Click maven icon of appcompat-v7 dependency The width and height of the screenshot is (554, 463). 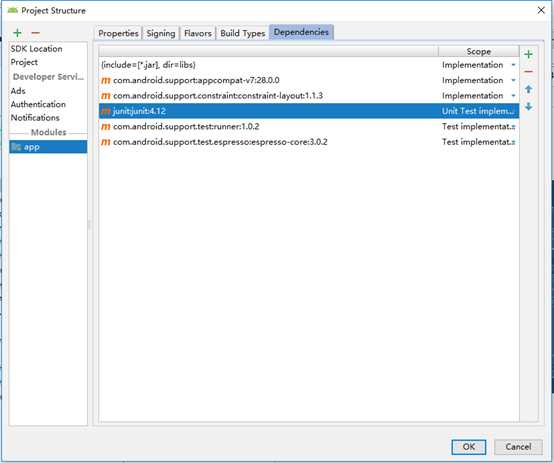click(106, 81)
